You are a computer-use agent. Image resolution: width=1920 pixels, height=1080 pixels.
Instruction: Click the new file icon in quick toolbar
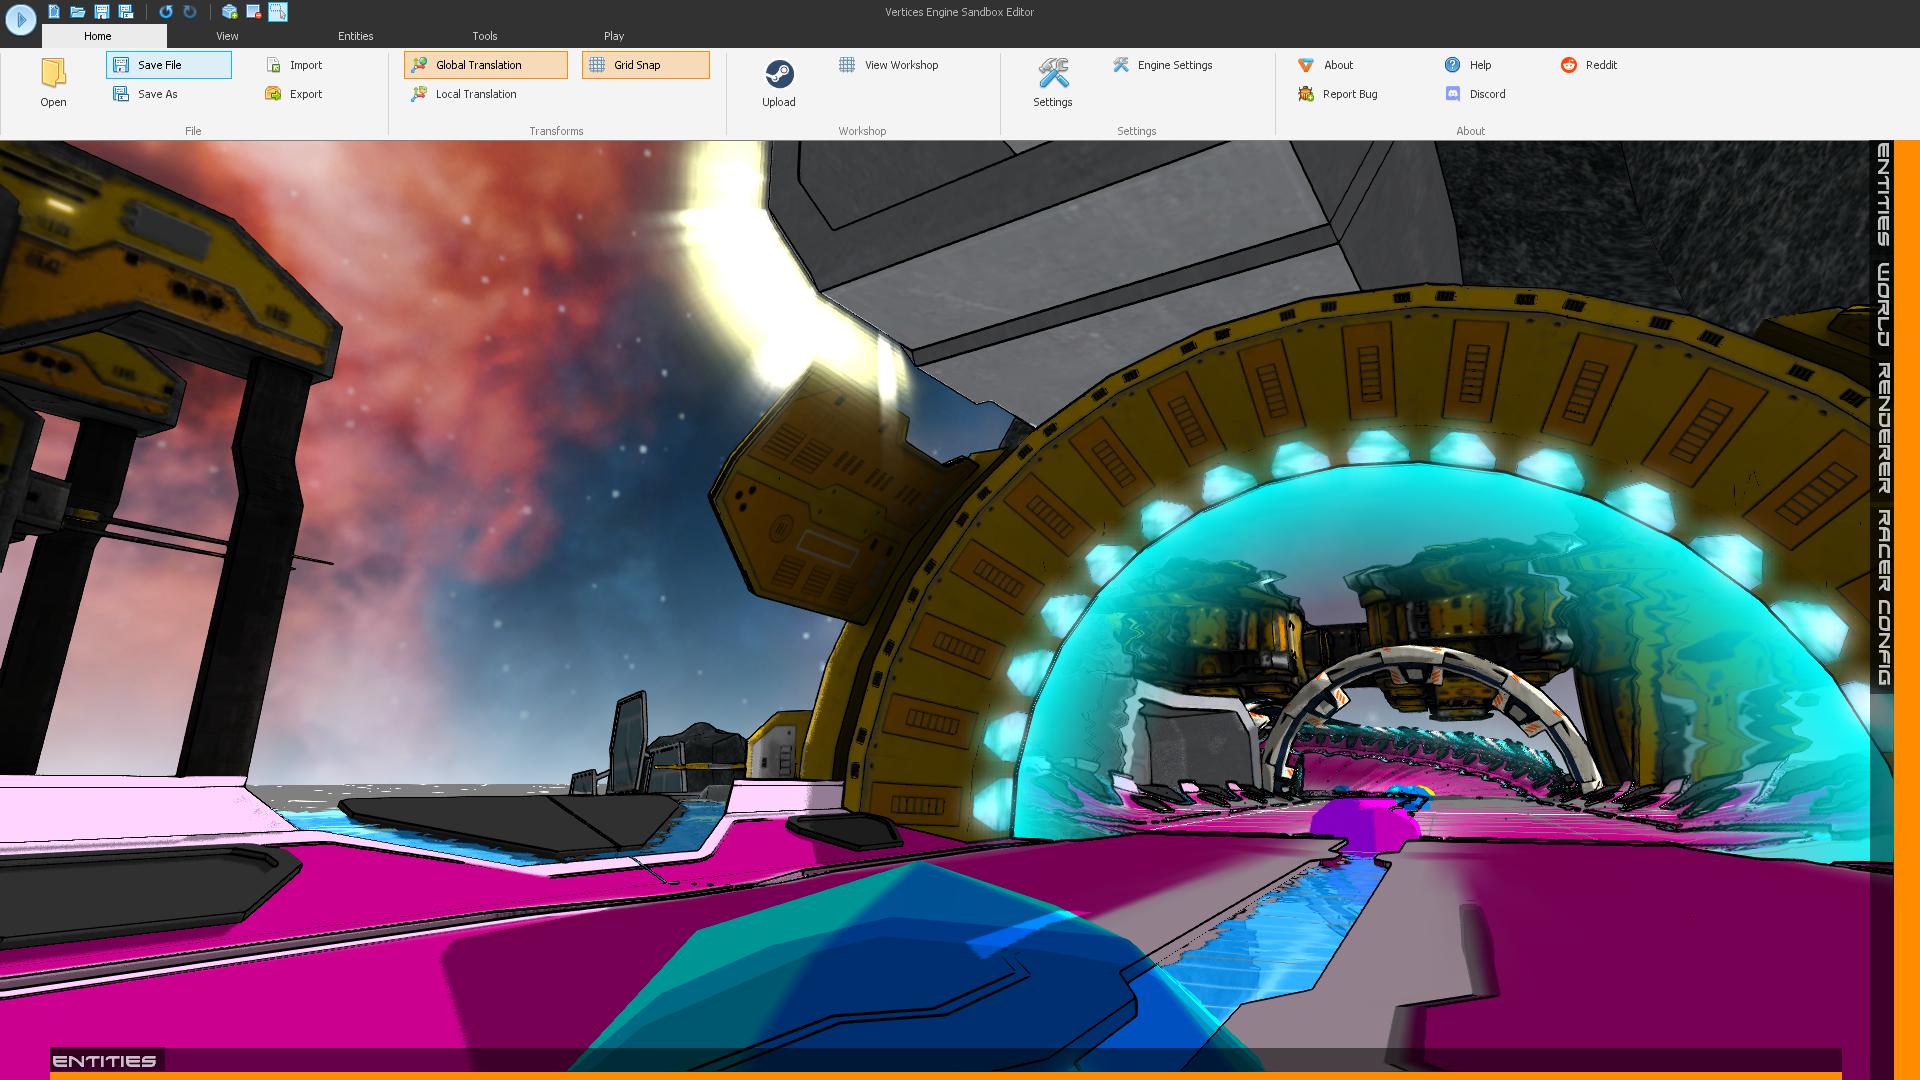click(x=54, y=12)
